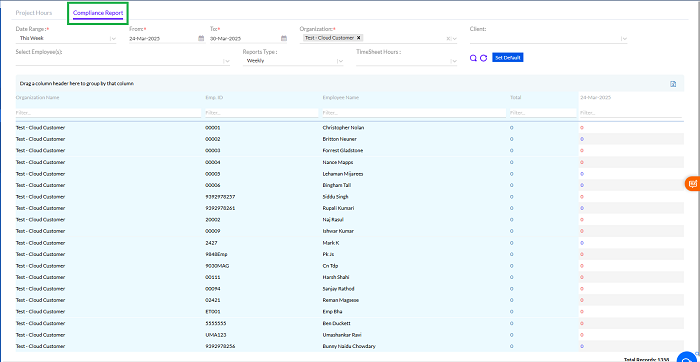Expand the Client dropdown
The width and height of the screenshot is (700, 362).
[x=624, y=38]
